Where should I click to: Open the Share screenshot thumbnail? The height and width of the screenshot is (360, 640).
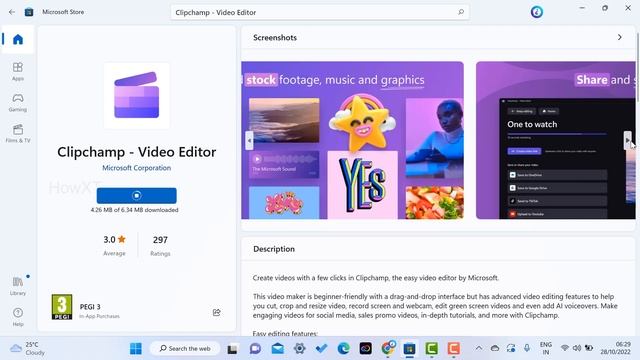[556, 140]
